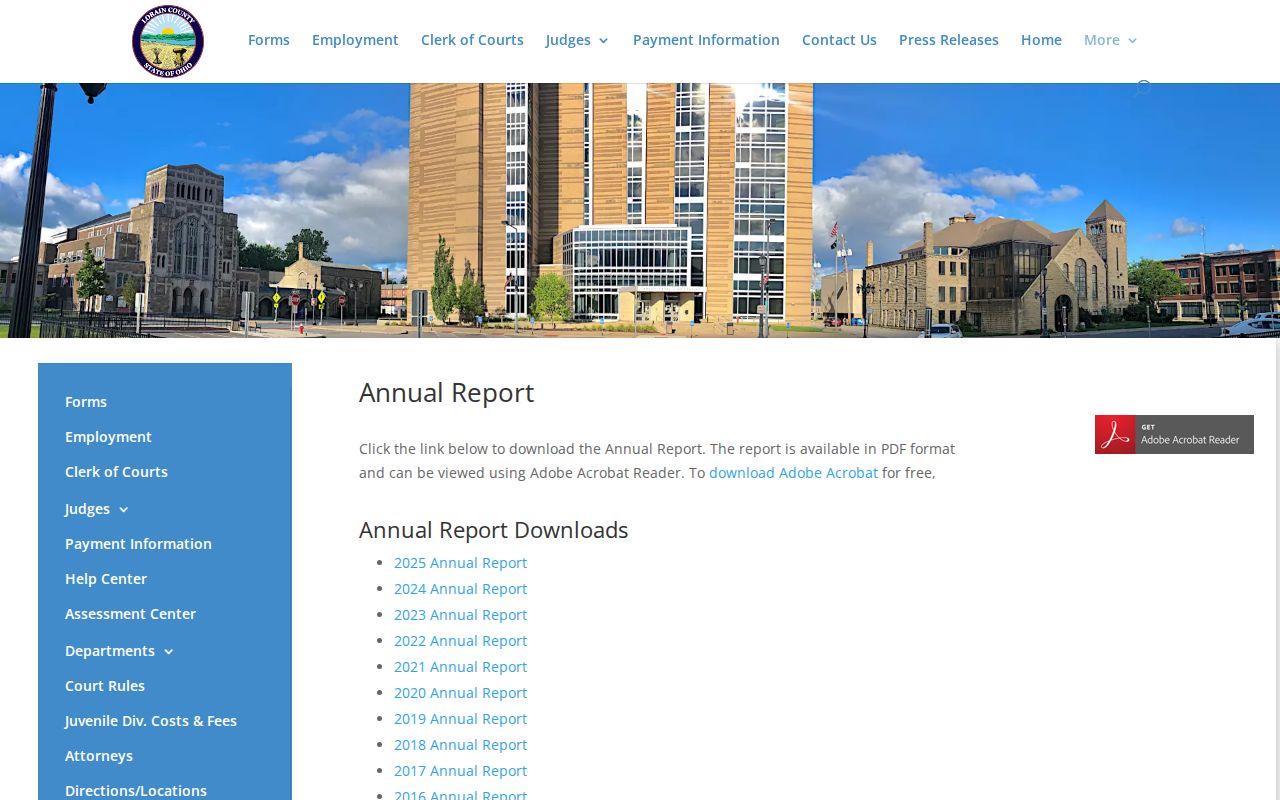Select Attorneys in the sidebar
This screenshot has height=800, width=1280.
point(99,756)
